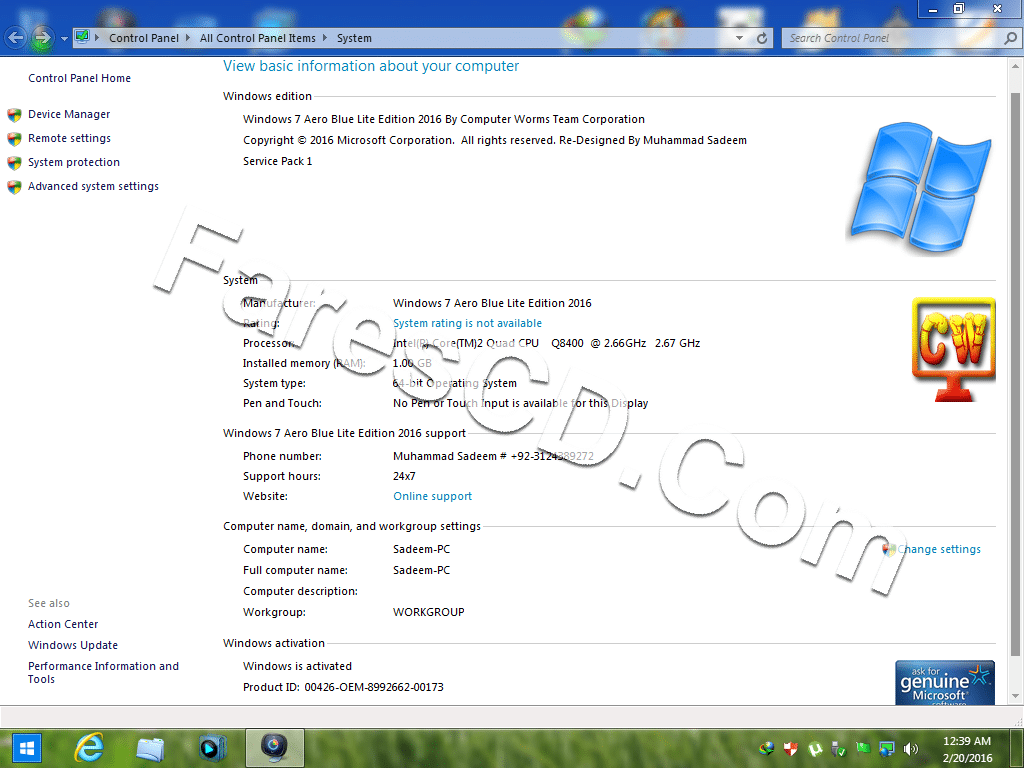This screenshot has height=768, width=1024.
Task: Open address bar history dropdown
Action: pyautogui.click(x=739, y=38)
